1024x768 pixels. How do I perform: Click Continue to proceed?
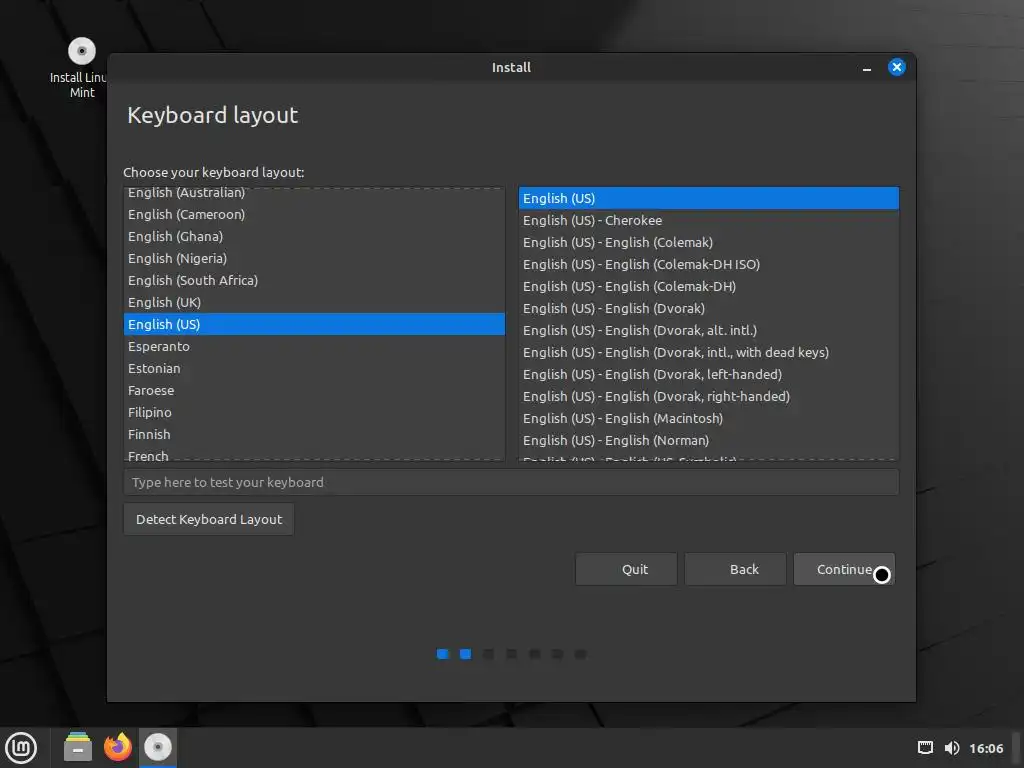coord(844,569)
